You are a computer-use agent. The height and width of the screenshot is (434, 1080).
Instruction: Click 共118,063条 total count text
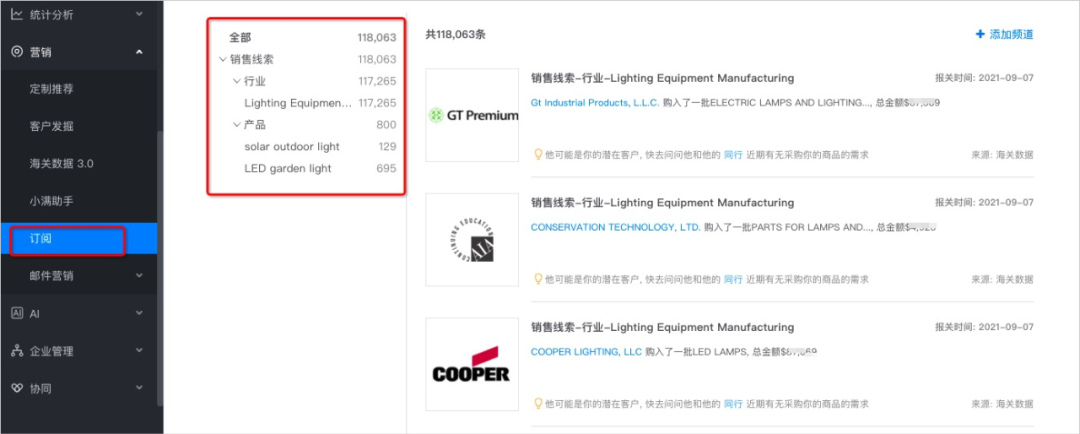pos(455,34)
